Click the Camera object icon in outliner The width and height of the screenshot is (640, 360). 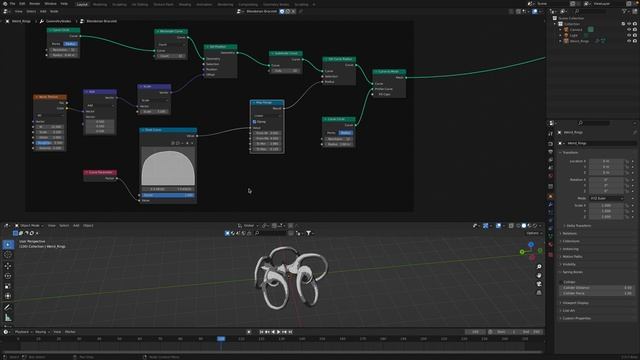coord(566,29)
